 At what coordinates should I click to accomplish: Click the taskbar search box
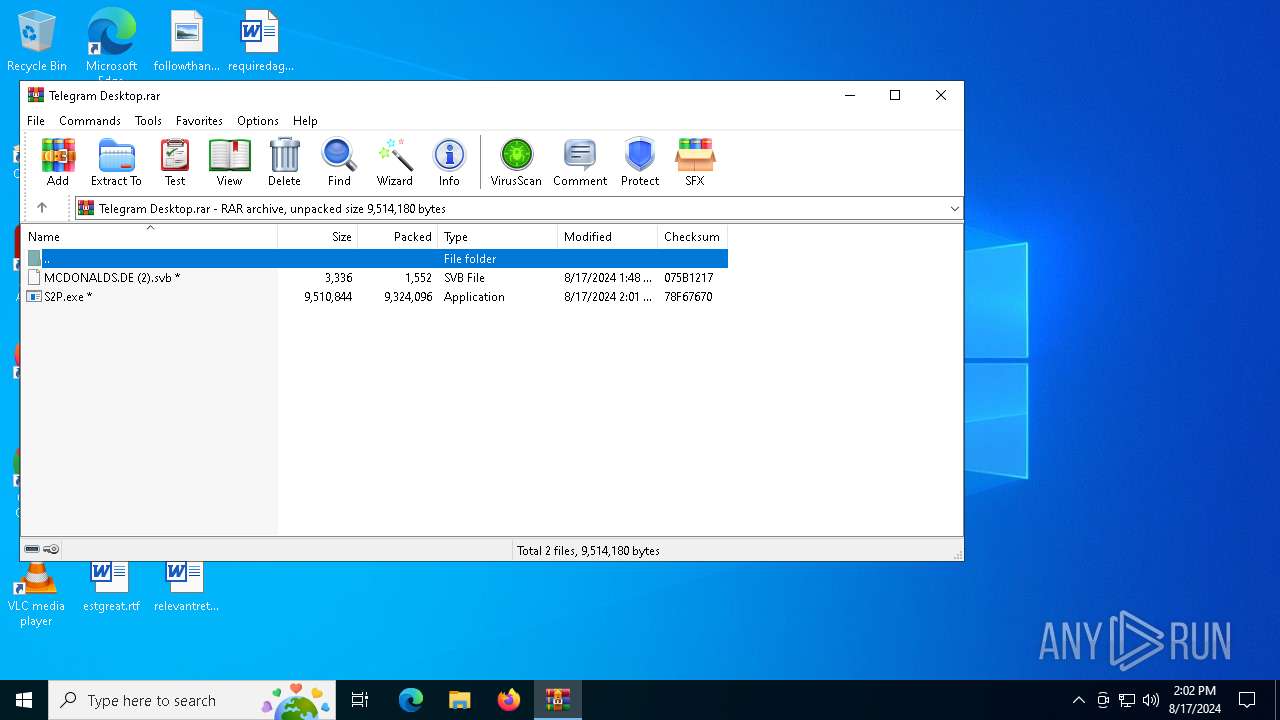click(x=192, y=700)
